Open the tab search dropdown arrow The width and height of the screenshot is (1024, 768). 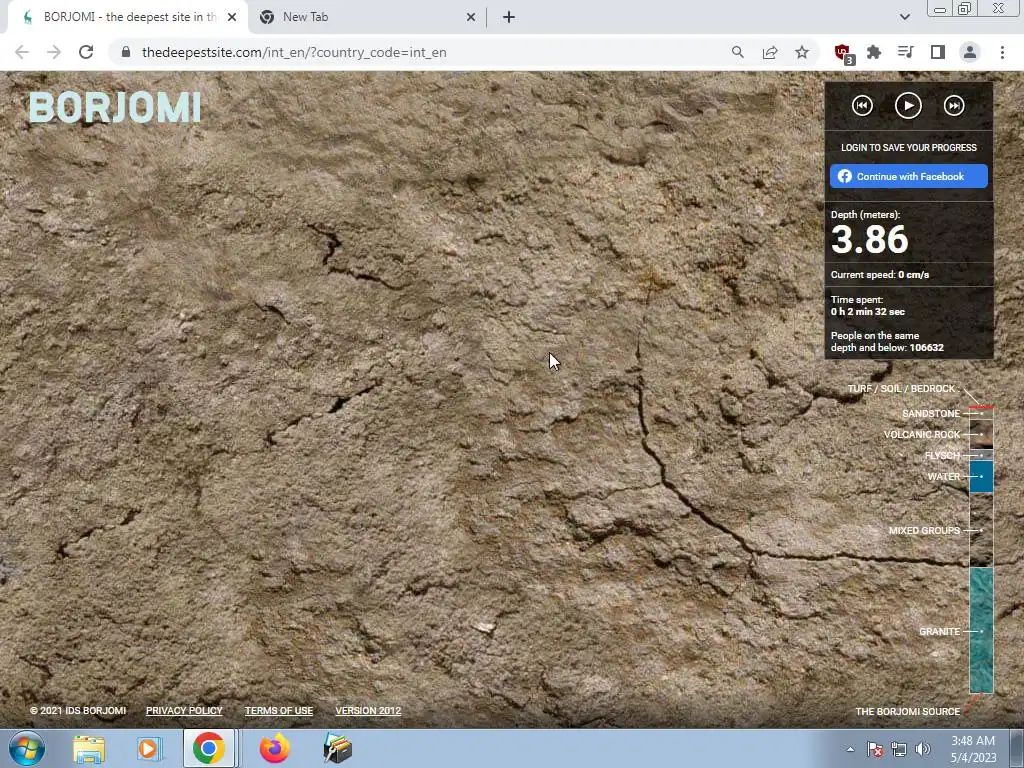[904, 17]
